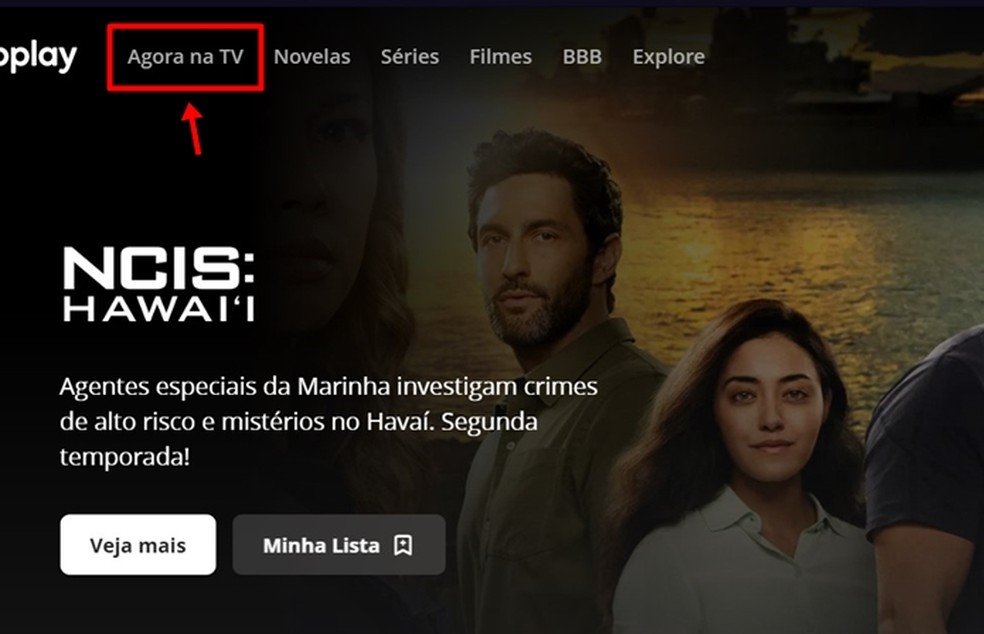Screen dimensions: 984x634
Task: Go to the Novelas menu
Action: pos(312,57)
